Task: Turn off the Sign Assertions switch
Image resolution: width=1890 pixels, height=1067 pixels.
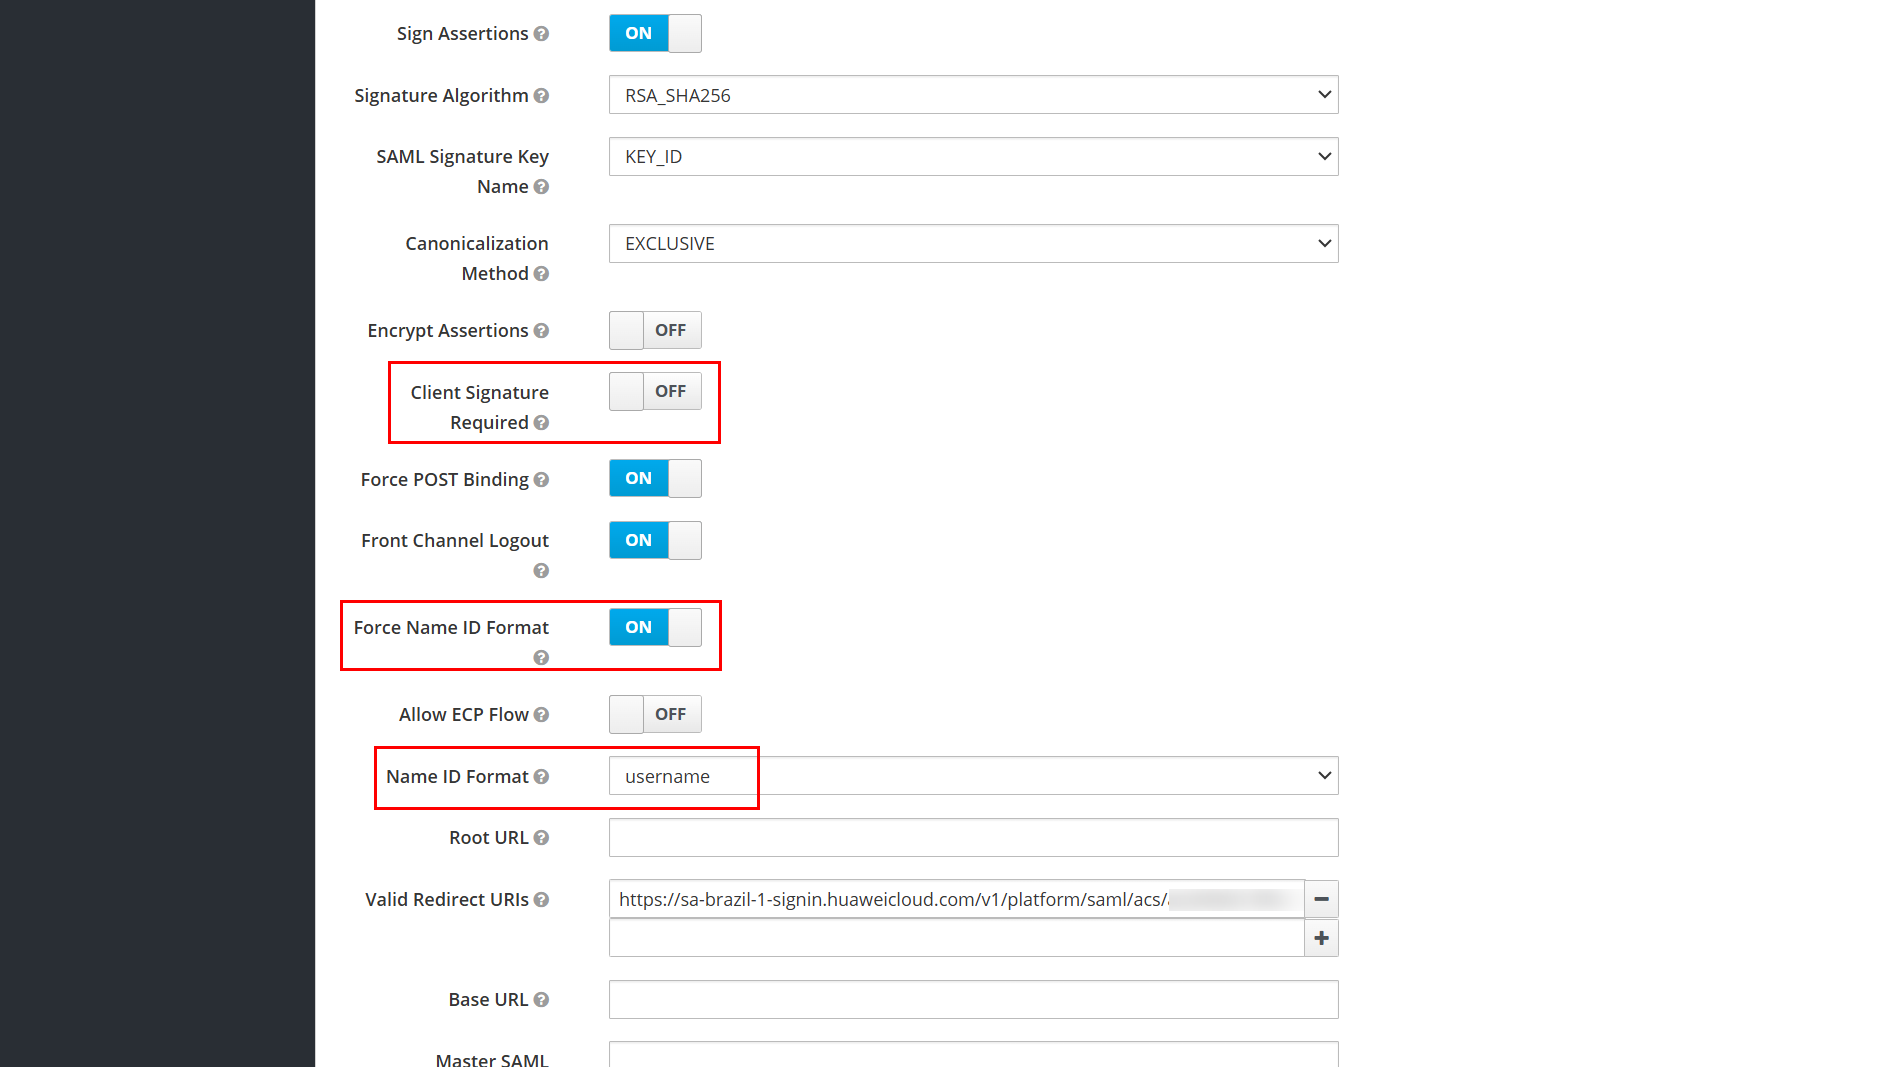Action: click(x=655, y=33)
